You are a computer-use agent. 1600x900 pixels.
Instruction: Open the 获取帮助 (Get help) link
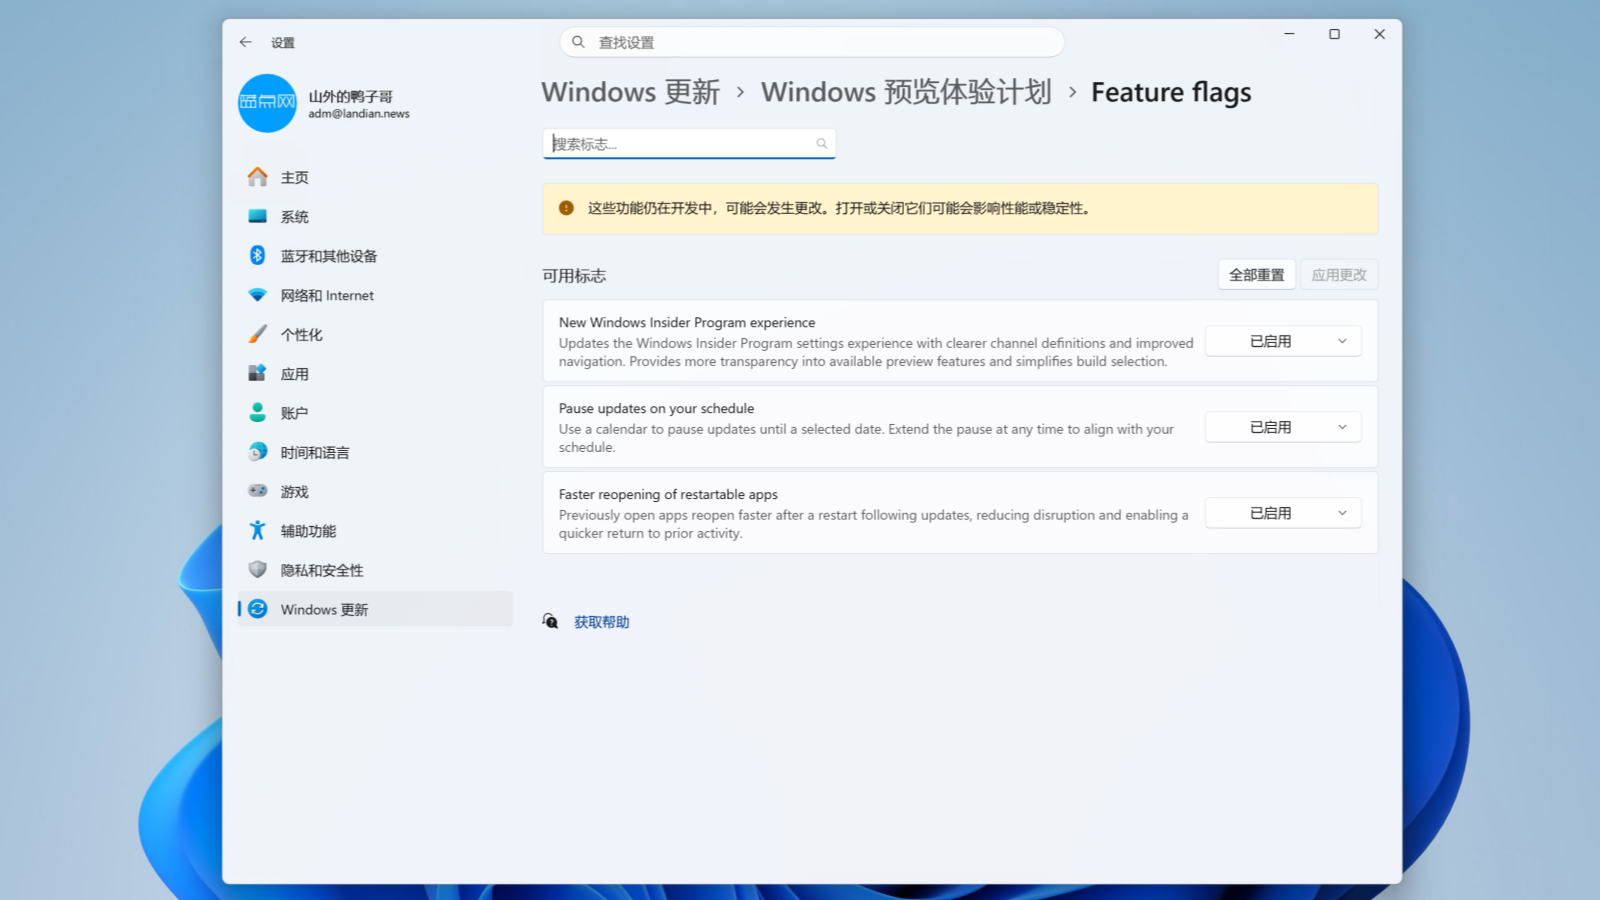(x=601, y=622)
